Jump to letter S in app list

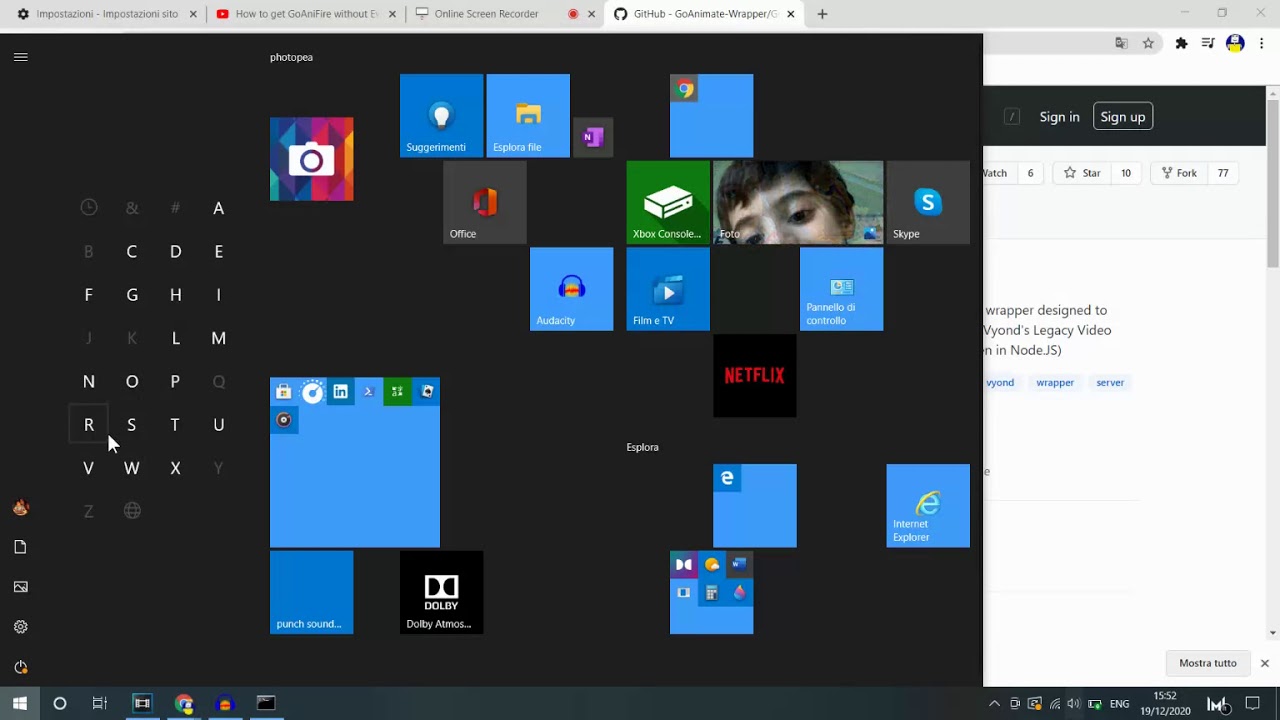[131, 425]
